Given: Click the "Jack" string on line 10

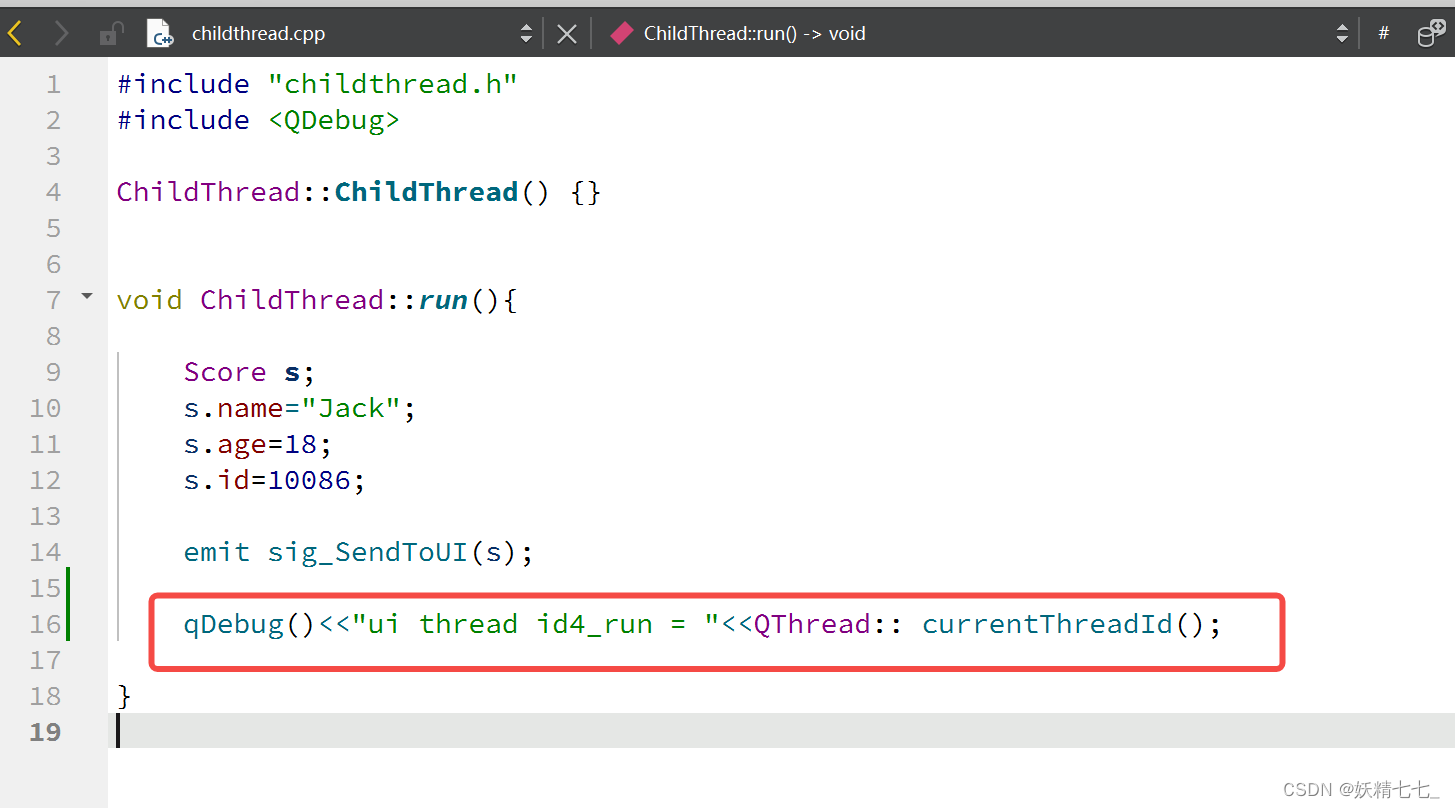Looking at the screenshot, I should point(351,408).
